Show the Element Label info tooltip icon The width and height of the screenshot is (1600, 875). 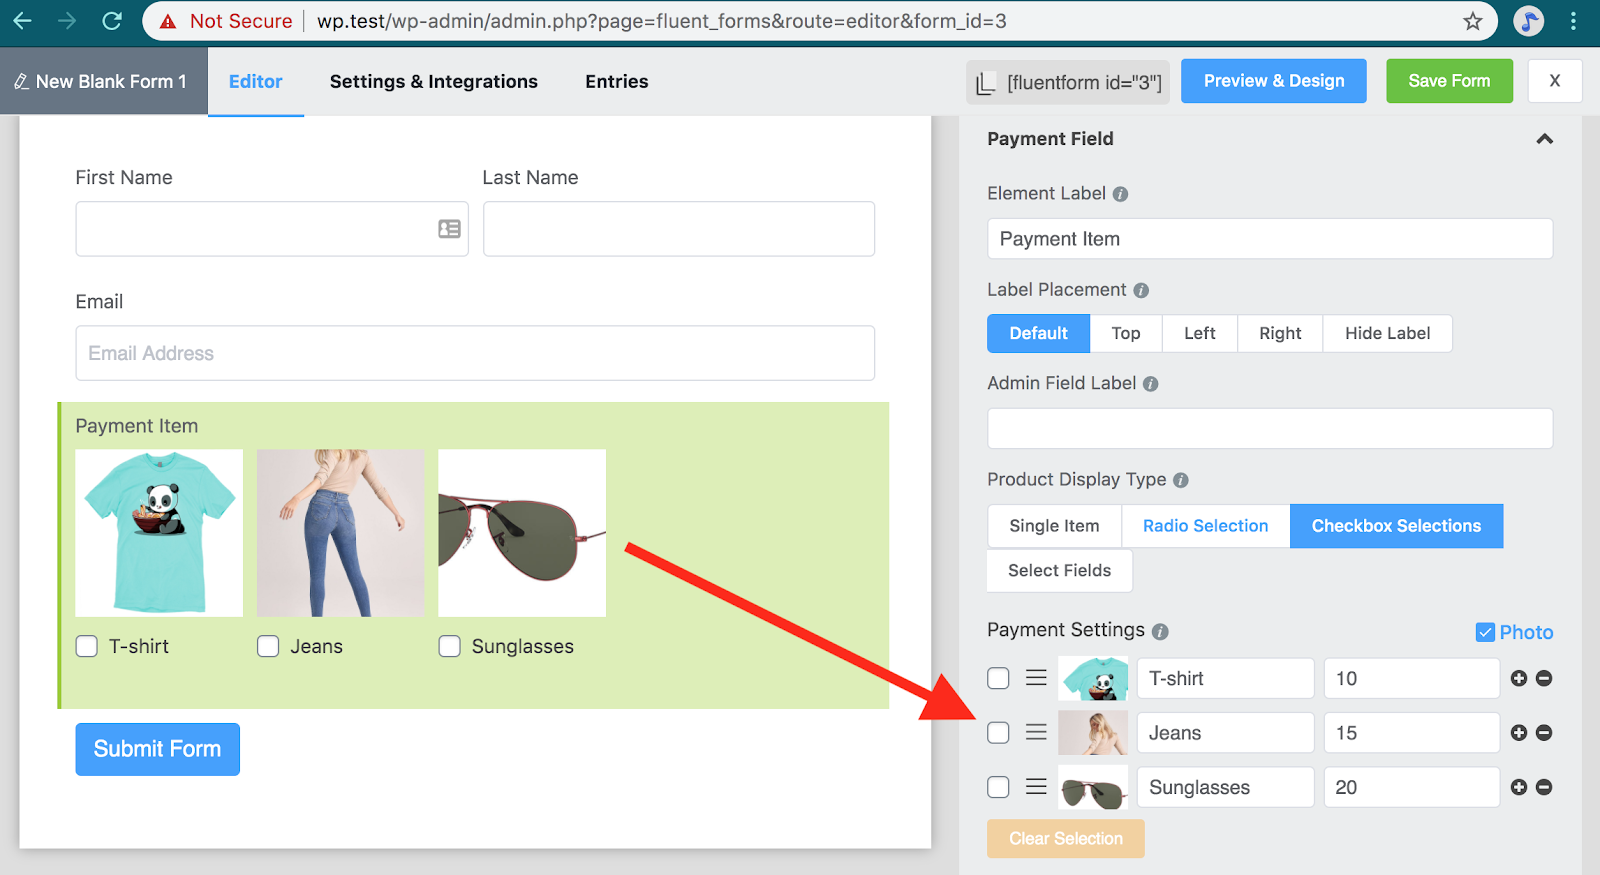1121,194
